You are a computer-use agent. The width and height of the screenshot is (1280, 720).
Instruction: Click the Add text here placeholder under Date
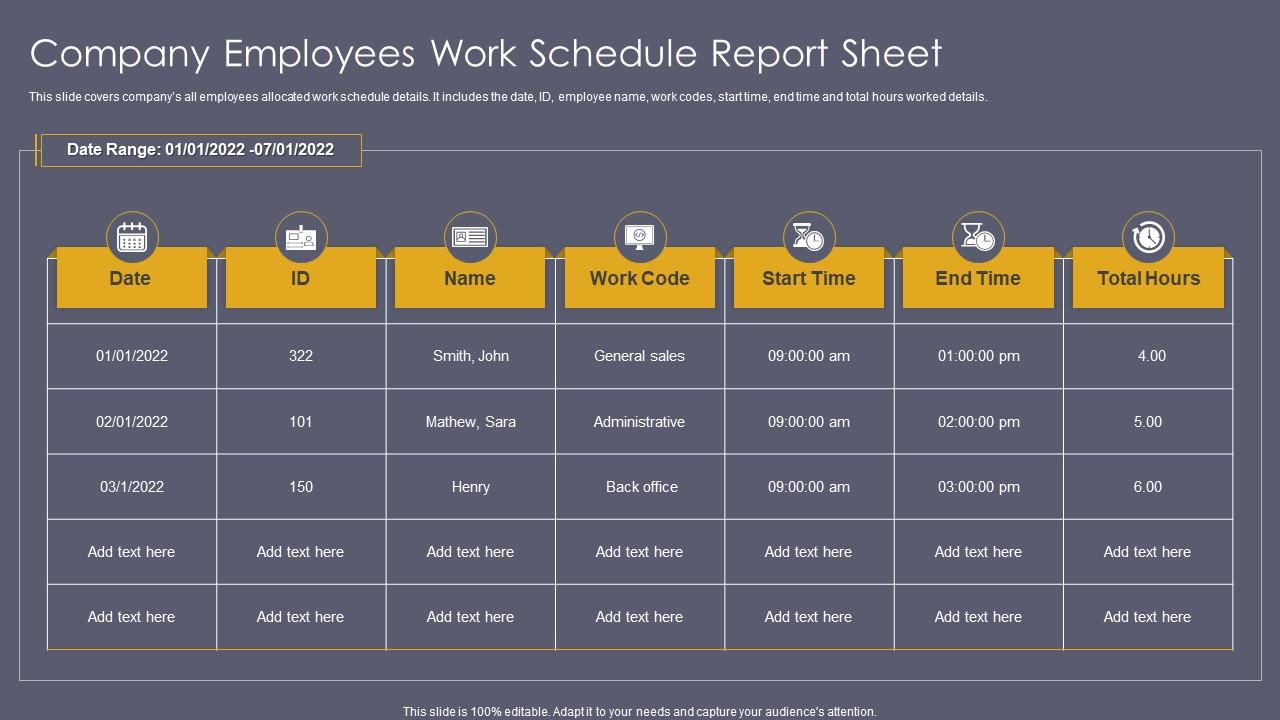(x=131, y=551)
